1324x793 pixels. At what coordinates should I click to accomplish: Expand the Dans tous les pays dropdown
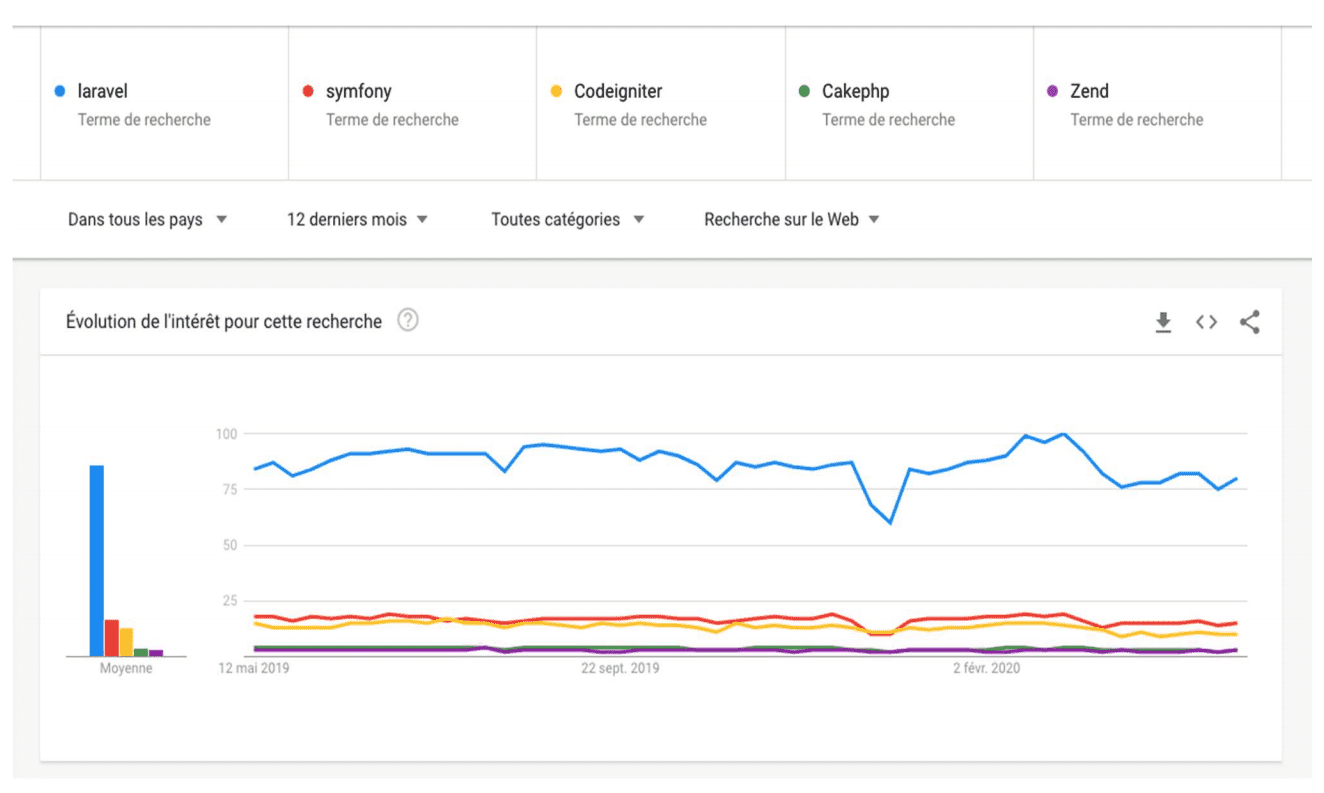click(148, 220)
